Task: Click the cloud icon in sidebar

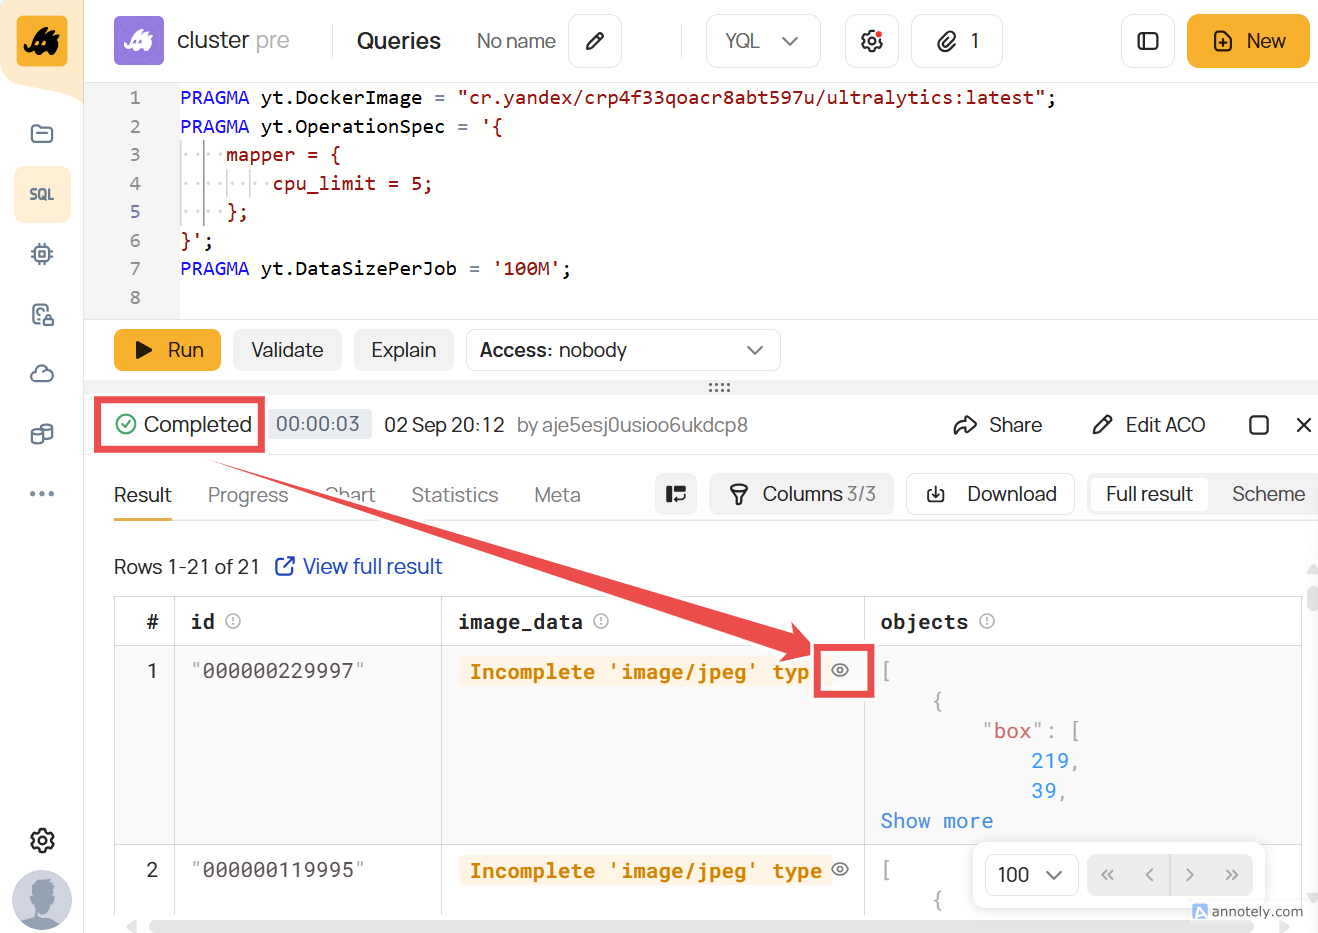Action: click(x=42, y=374)
